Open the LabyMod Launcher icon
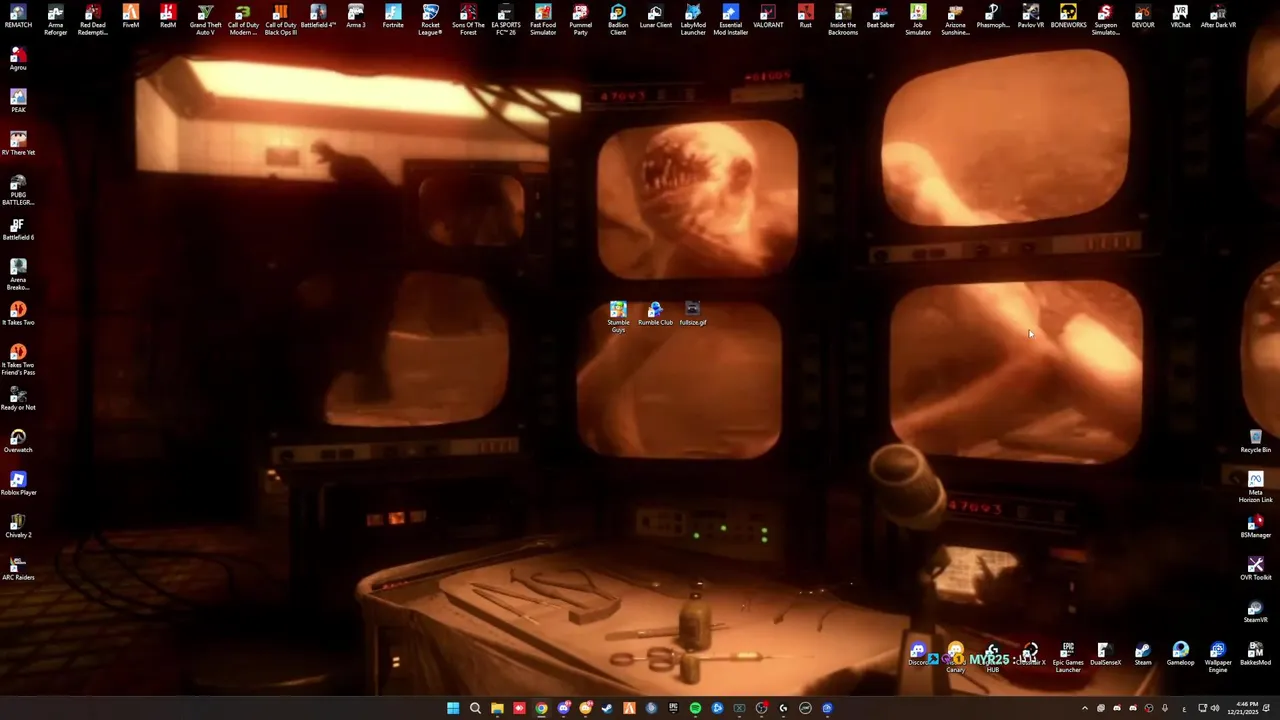Viewport: 1280px width, 720px height. click(x=693, y=19)
